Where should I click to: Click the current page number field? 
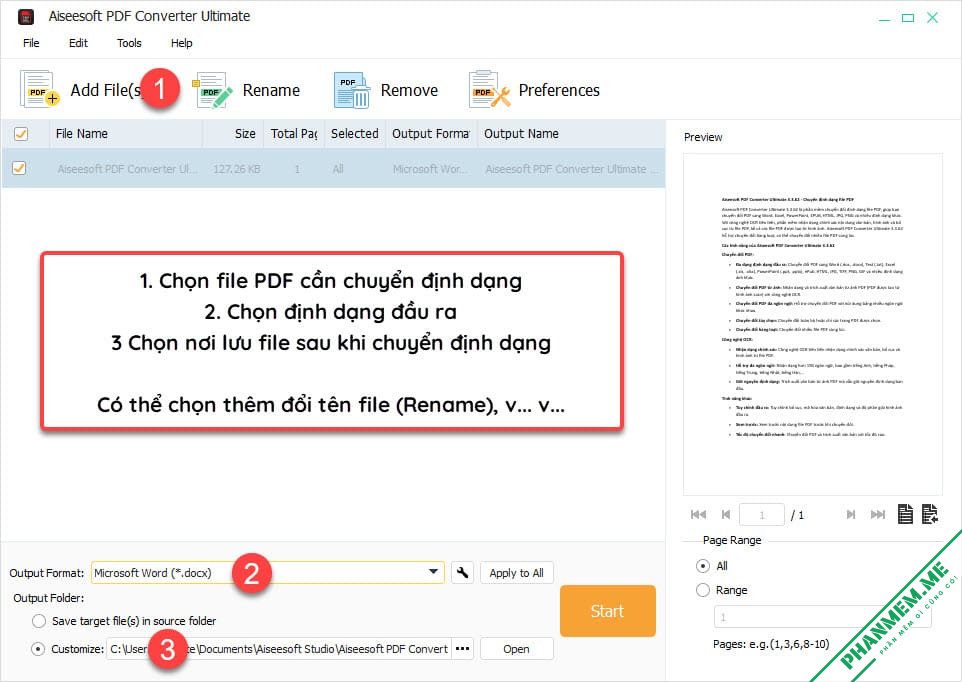click(762, 515)
